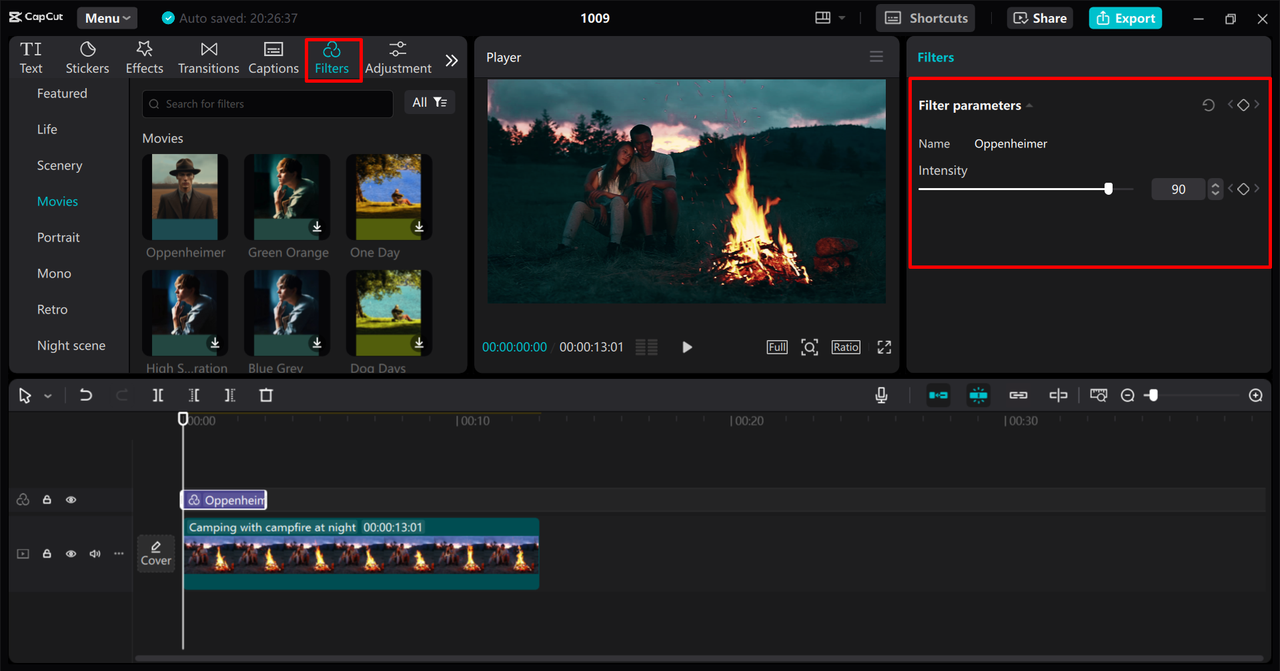Click the Full preview button

click(777, 347)
